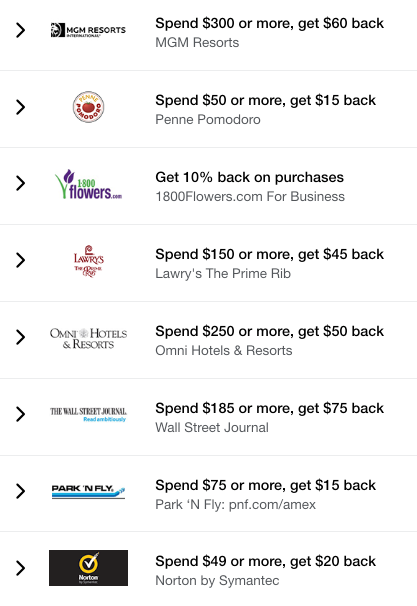Click the Omni Hotels & Resorts logo
Screen dimensions: 417x606
click(89, 338)
